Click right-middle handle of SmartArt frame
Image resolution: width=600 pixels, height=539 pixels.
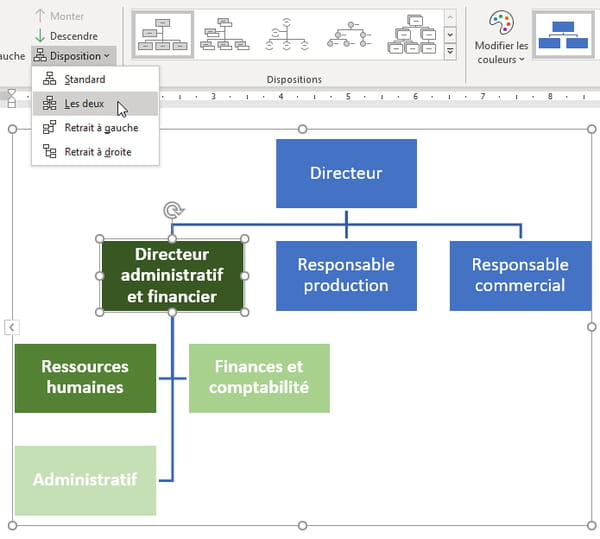[x=592, y=327]
